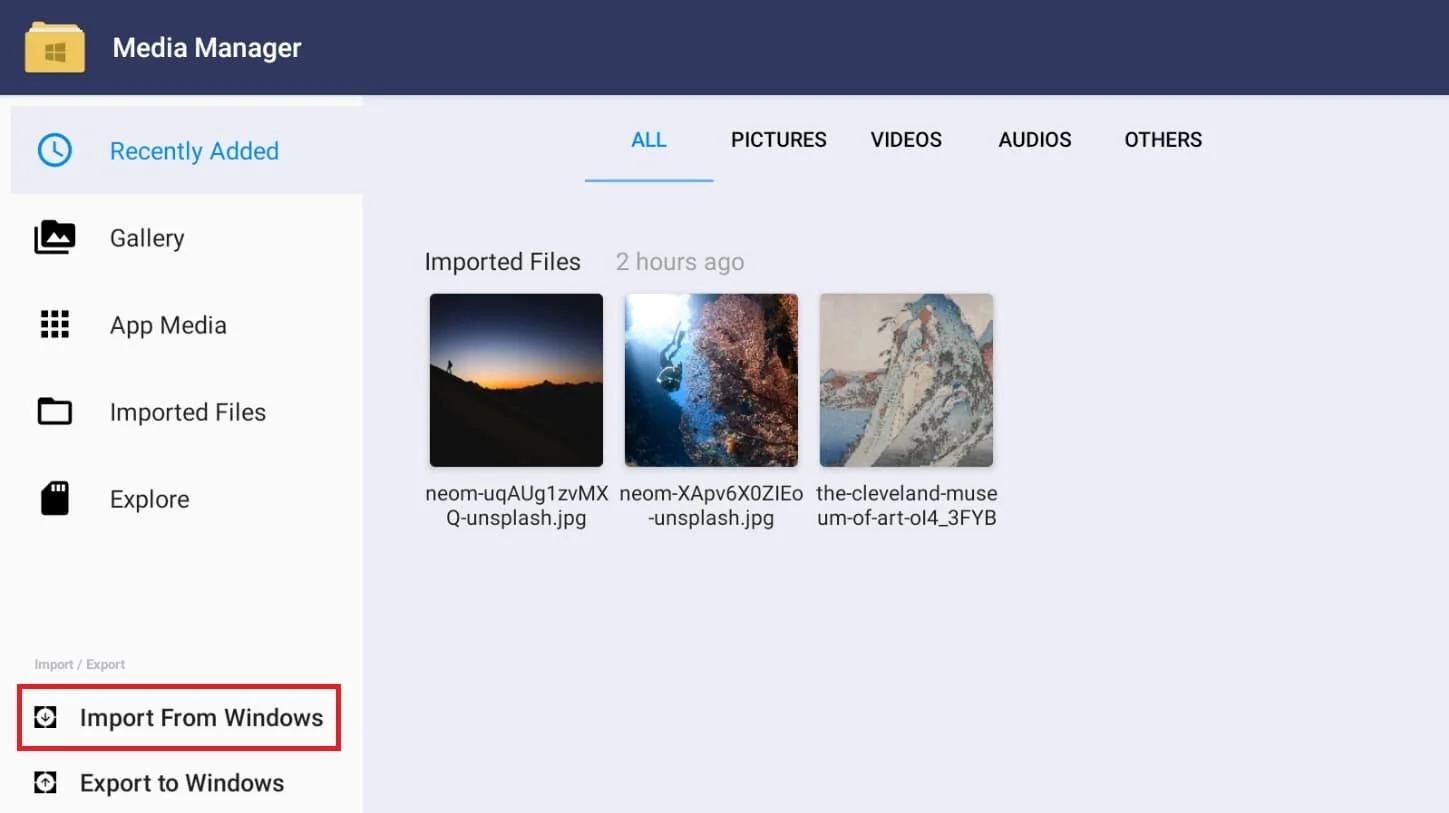Click the Export to Windows option
This screenshot has height=813, width=1449.
(181, 782)
